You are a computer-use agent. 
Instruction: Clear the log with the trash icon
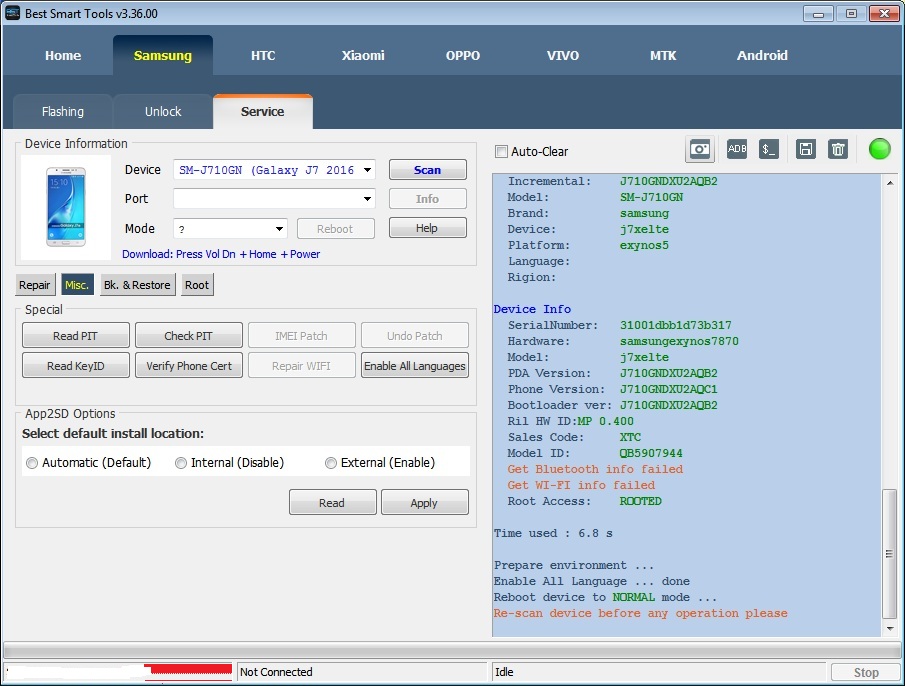pyautogui.click(x=837, y=149)
